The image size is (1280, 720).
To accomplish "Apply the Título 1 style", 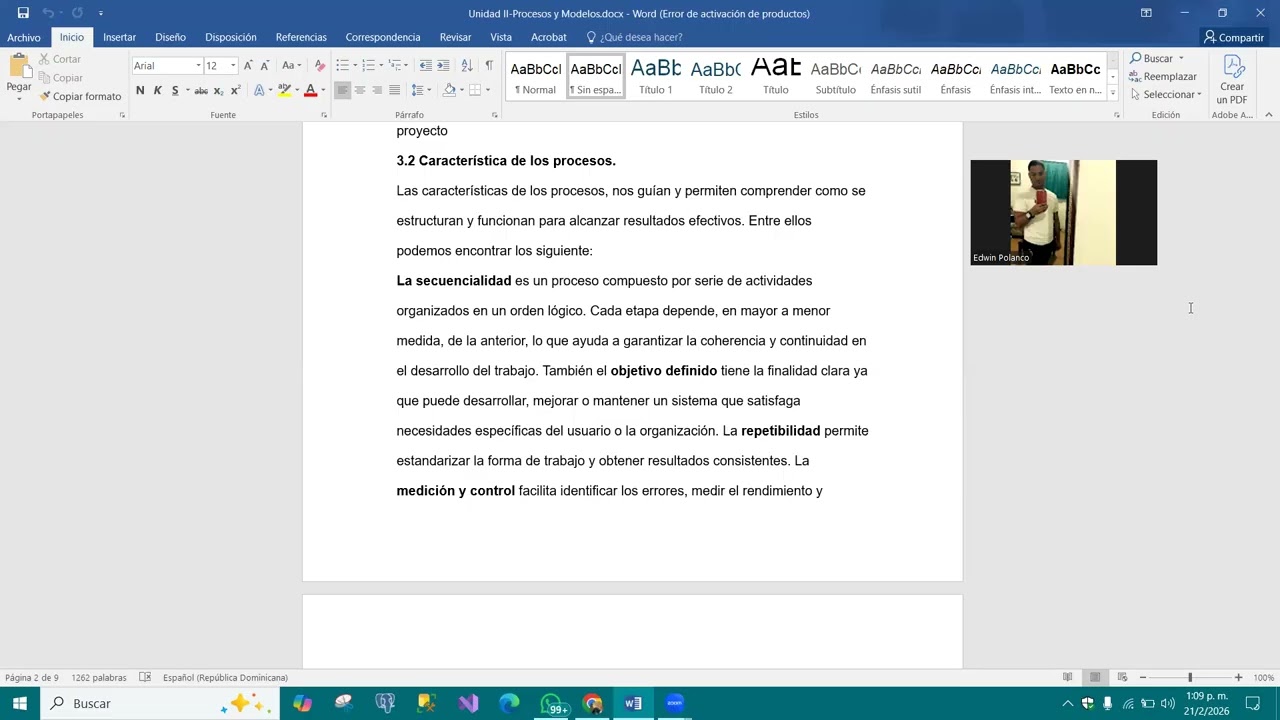I will coord(656,76).
